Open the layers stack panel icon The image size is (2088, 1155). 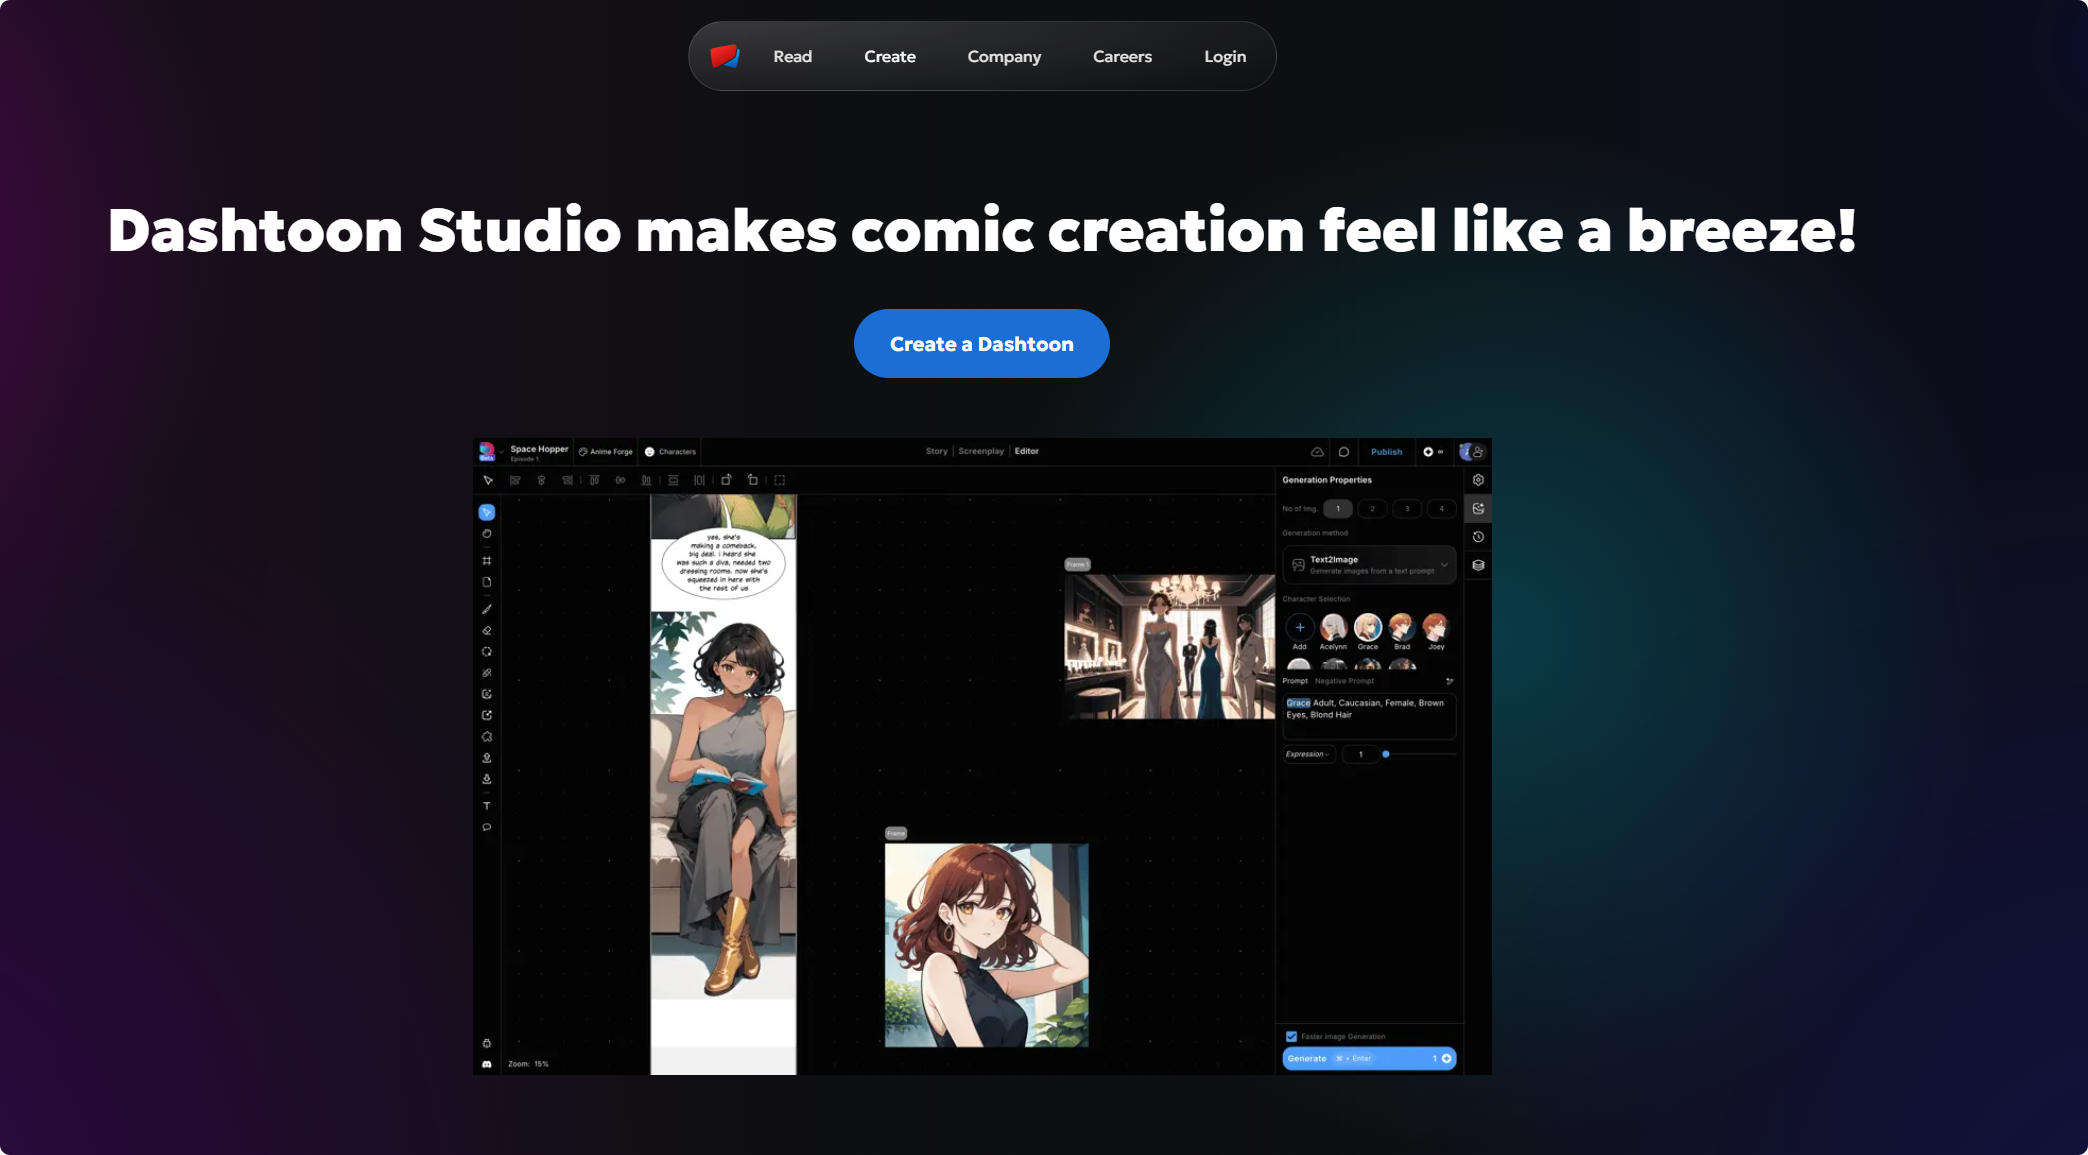1478,565
